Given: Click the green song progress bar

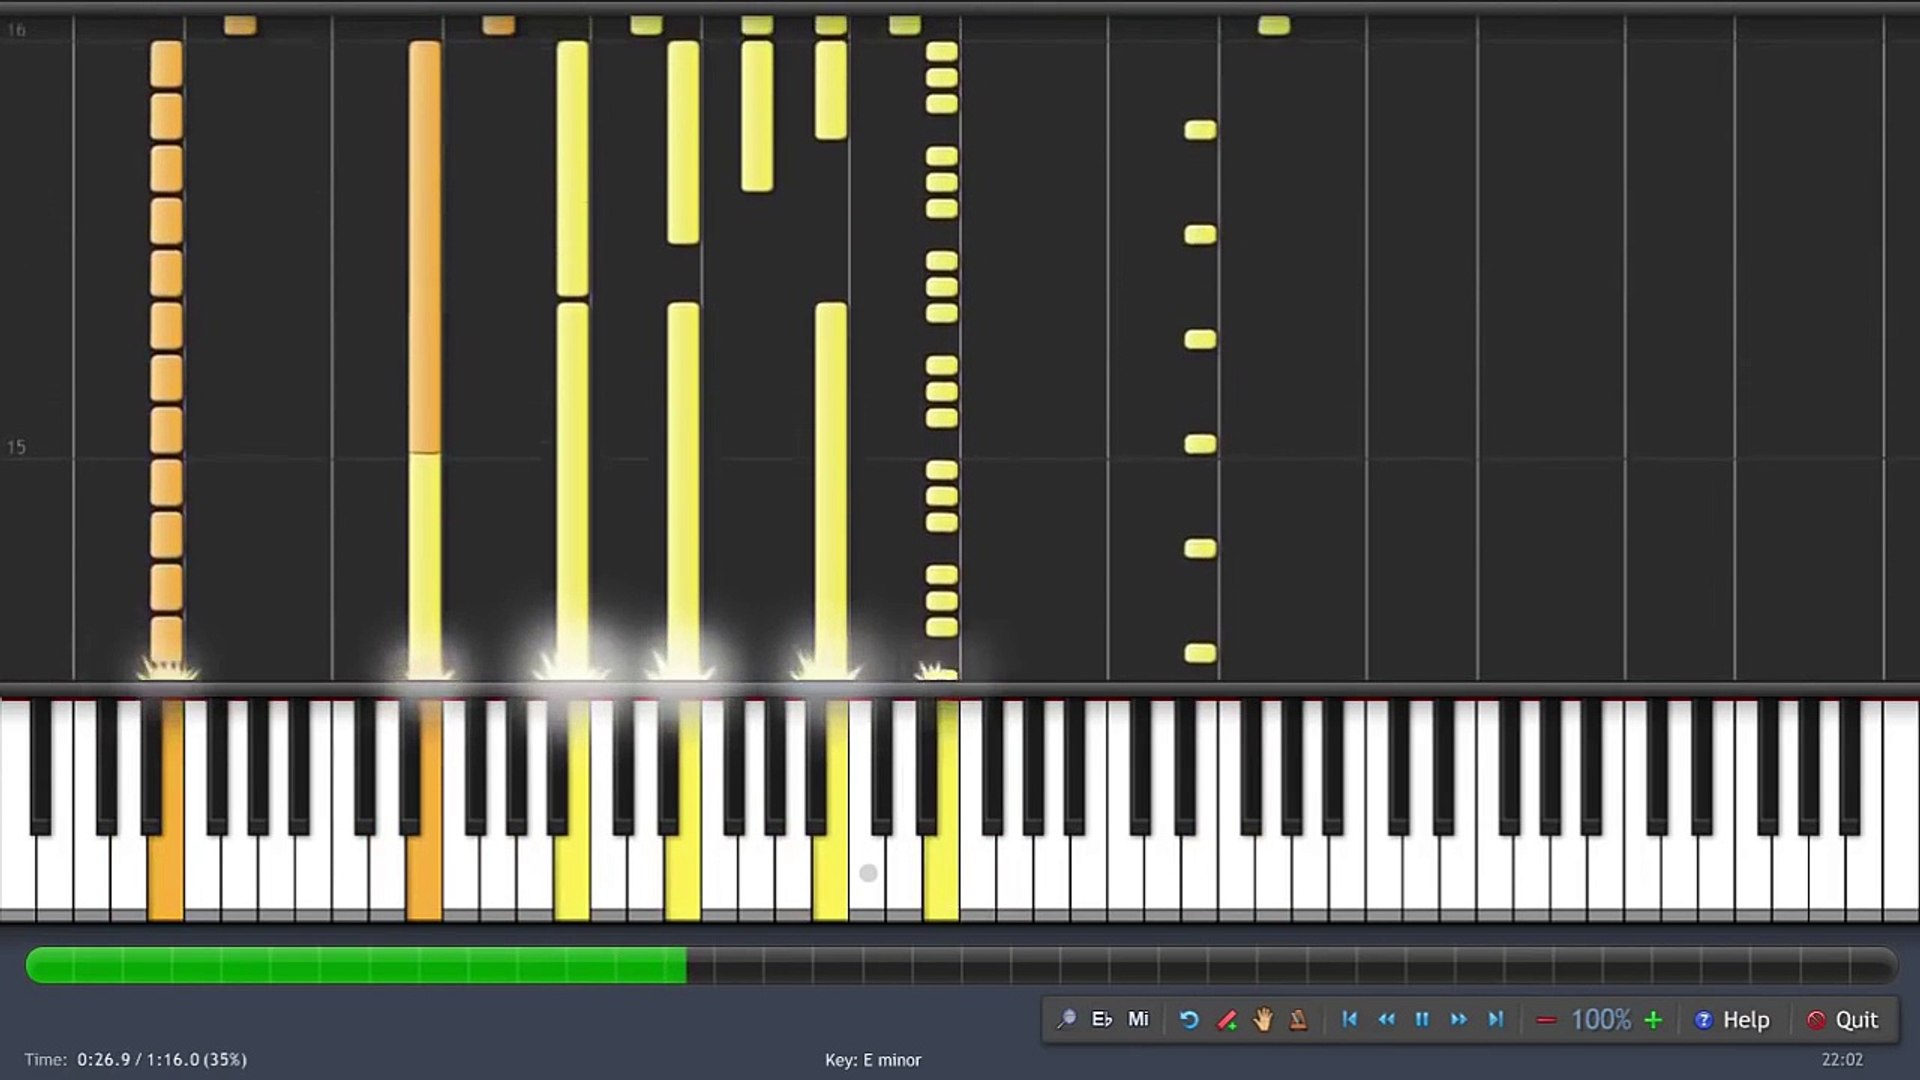Looking at the screenshot, I should click(355, 965).
